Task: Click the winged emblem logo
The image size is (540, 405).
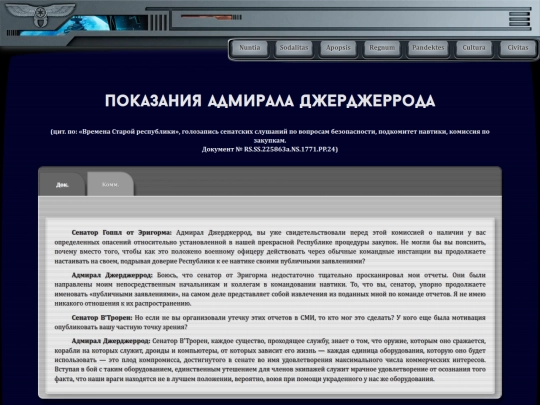Action: tap(40, 15)
